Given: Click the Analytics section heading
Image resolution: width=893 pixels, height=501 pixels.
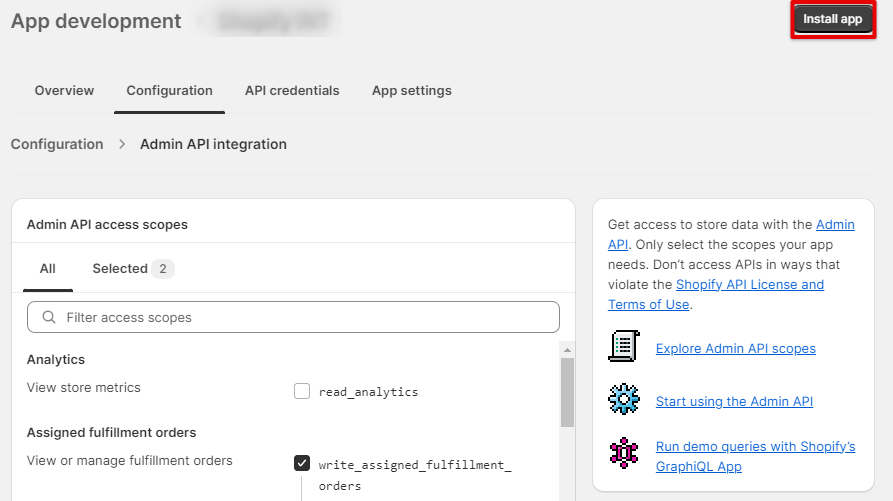Looking at the screenshot, I should point(56,359).
